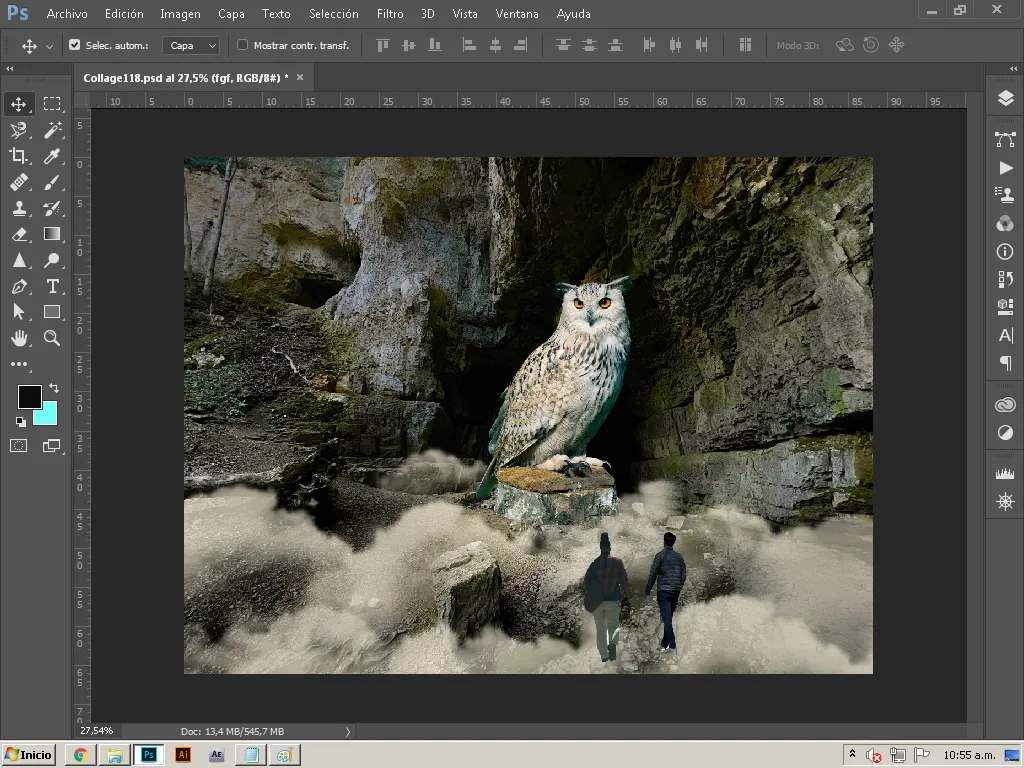Select the Move tool in the toolbox

point(18,104)
